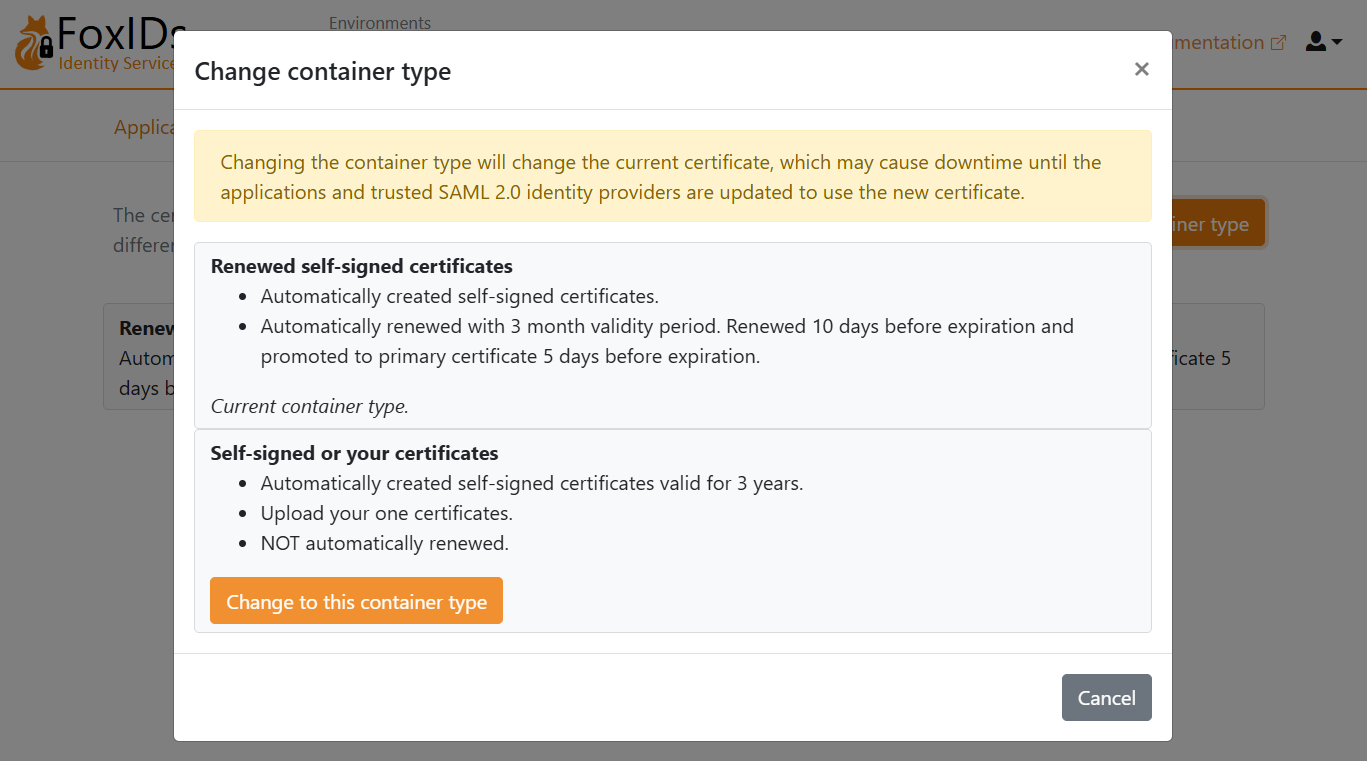Click the external-link icon beside Documentation
Image resolution: width=1367 pixels, height=761 pixels.
pos(1281,41)
